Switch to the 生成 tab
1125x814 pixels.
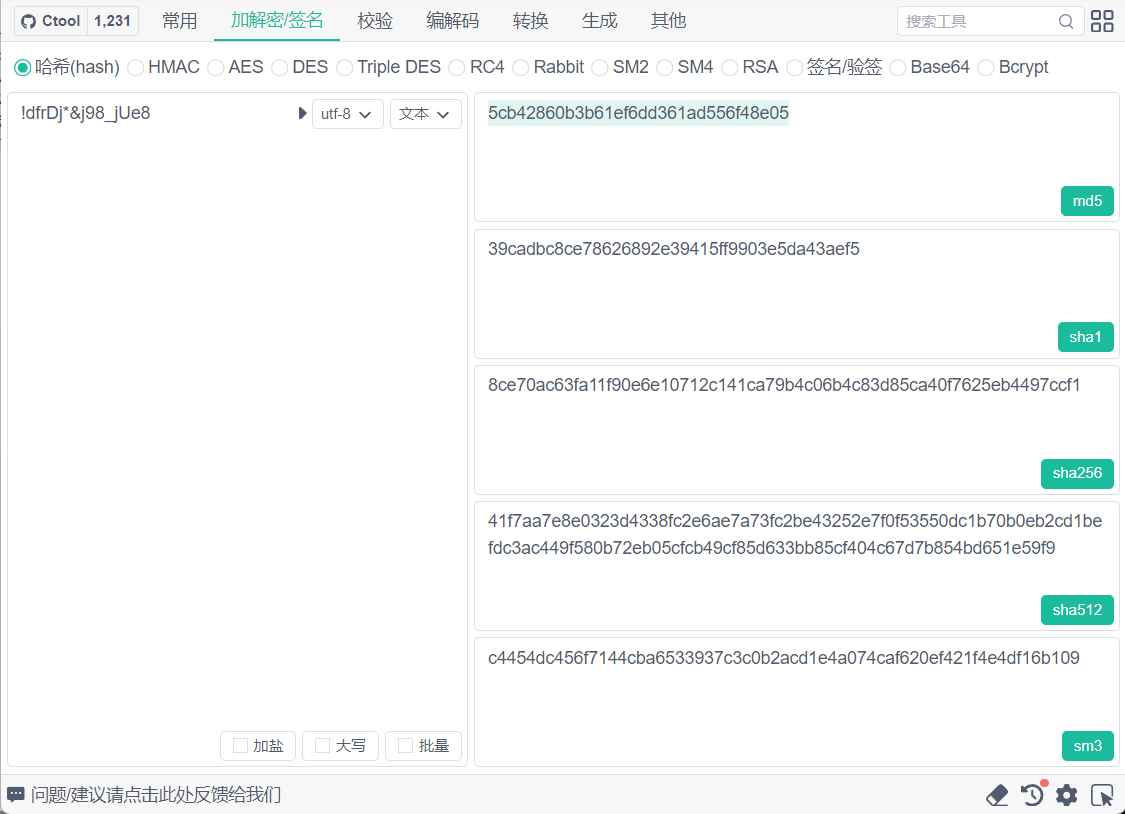pos(600,21)
